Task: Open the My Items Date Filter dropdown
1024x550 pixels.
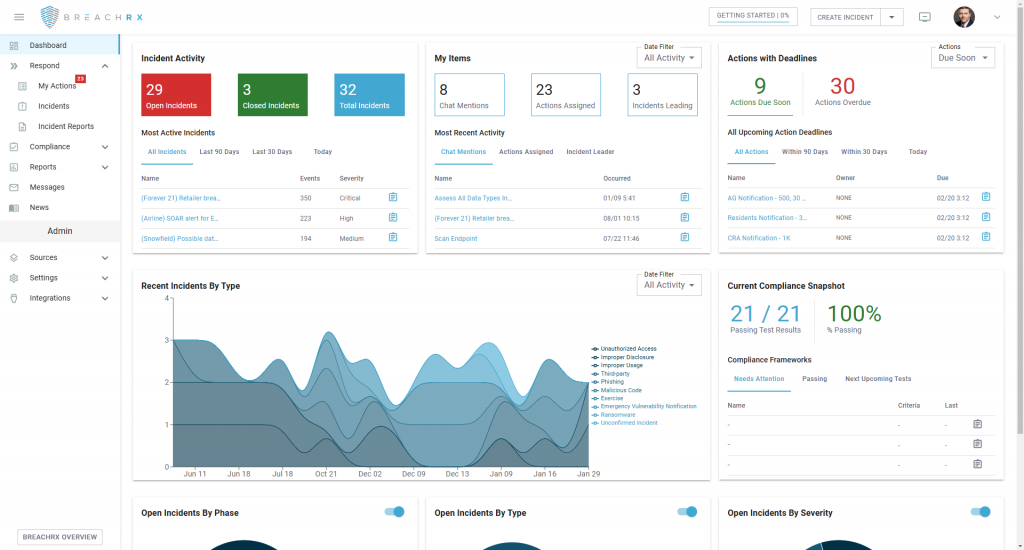Action: point(669,57)
